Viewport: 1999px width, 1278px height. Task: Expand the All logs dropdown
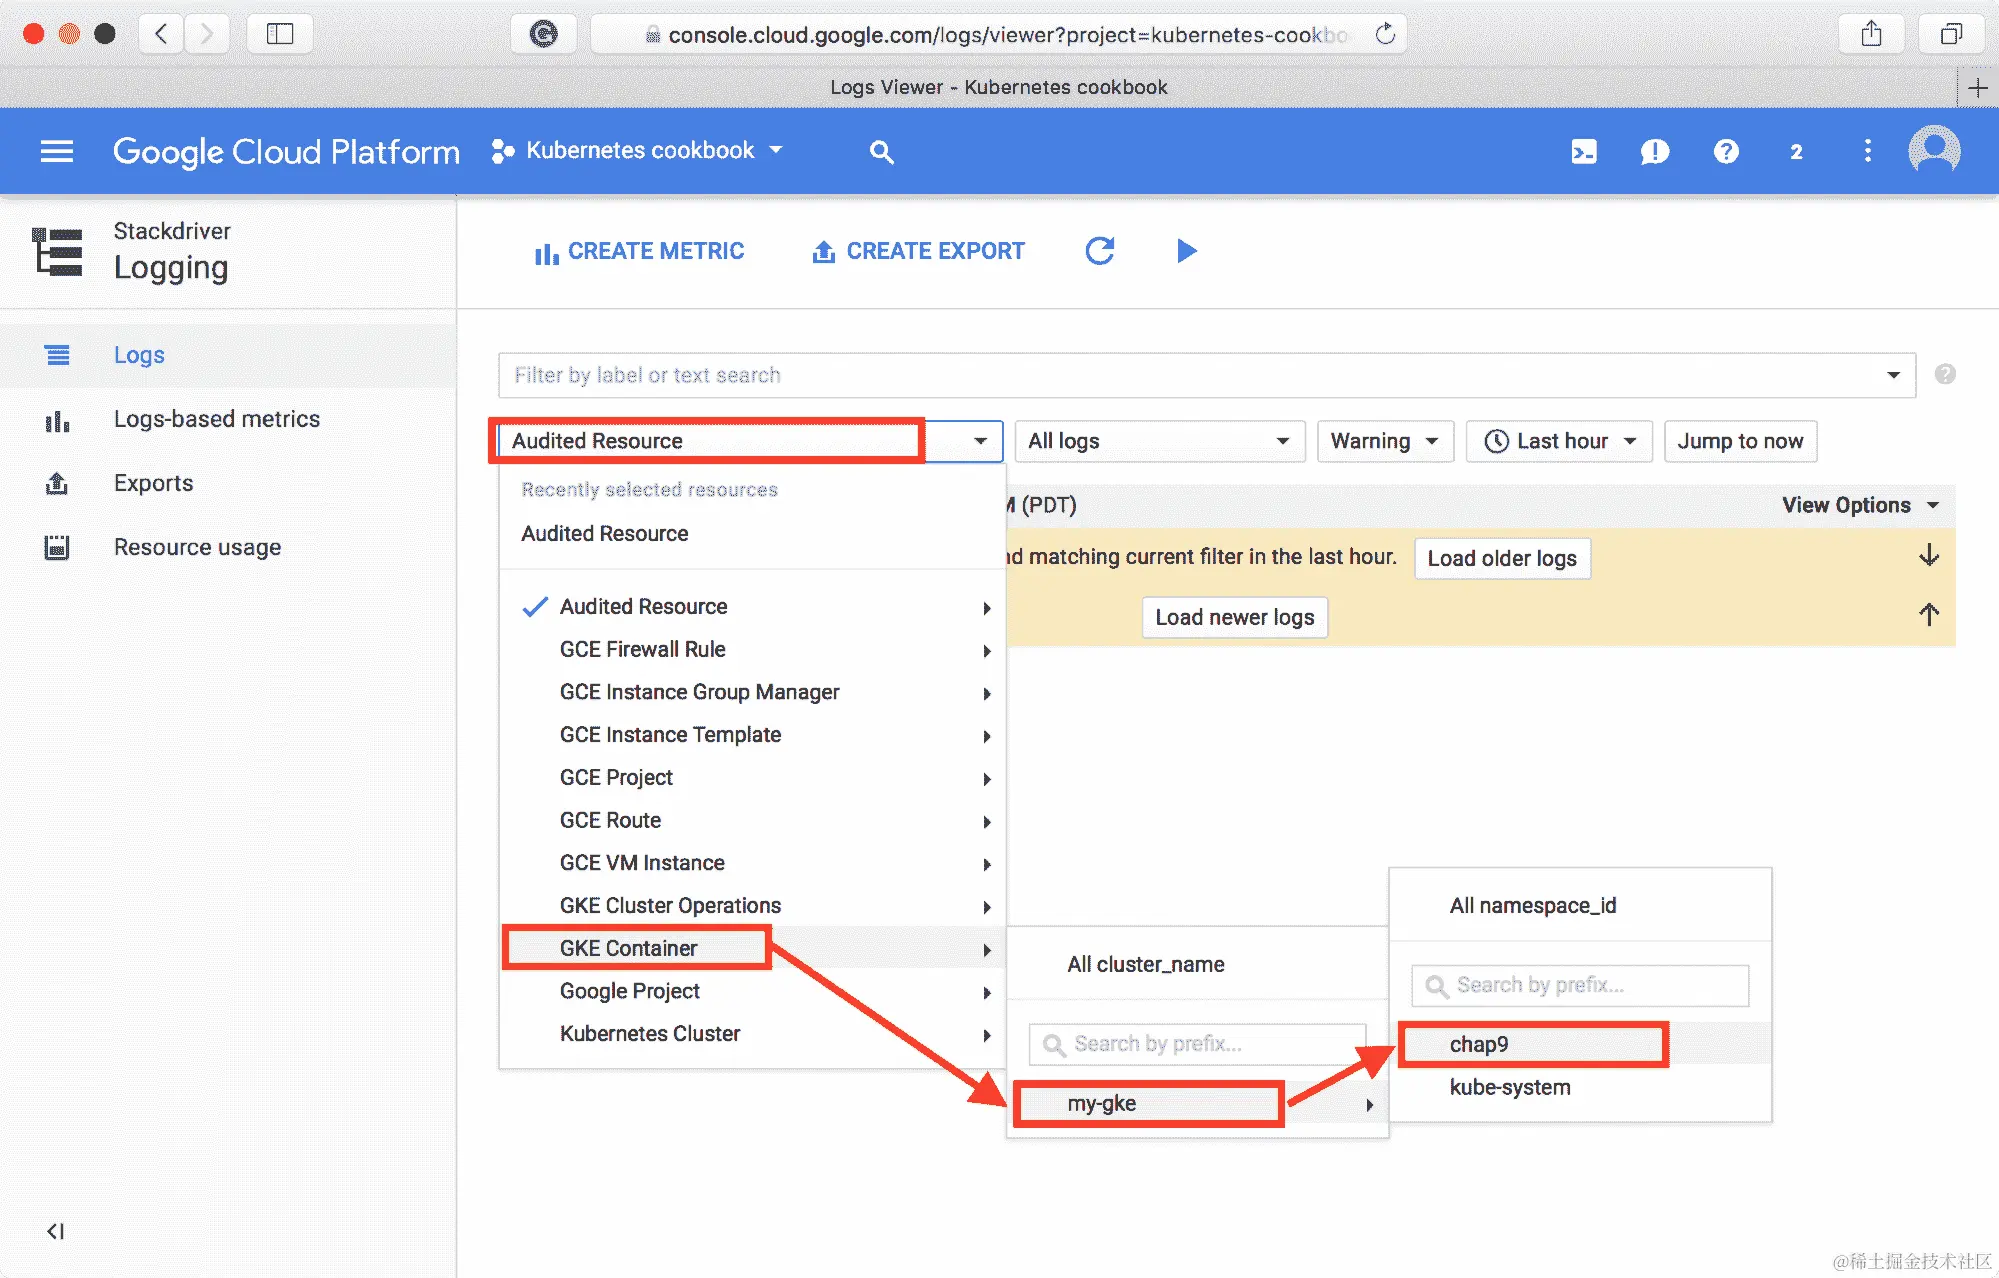pyautogui.click(x=1158, y=441)
